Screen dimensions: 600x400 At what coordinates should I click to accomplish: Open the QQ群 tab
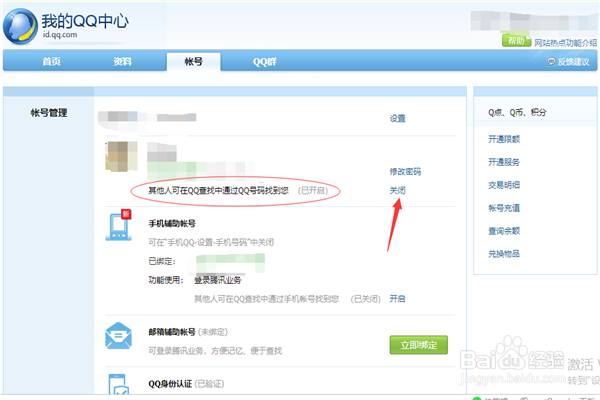pos(264,62)
